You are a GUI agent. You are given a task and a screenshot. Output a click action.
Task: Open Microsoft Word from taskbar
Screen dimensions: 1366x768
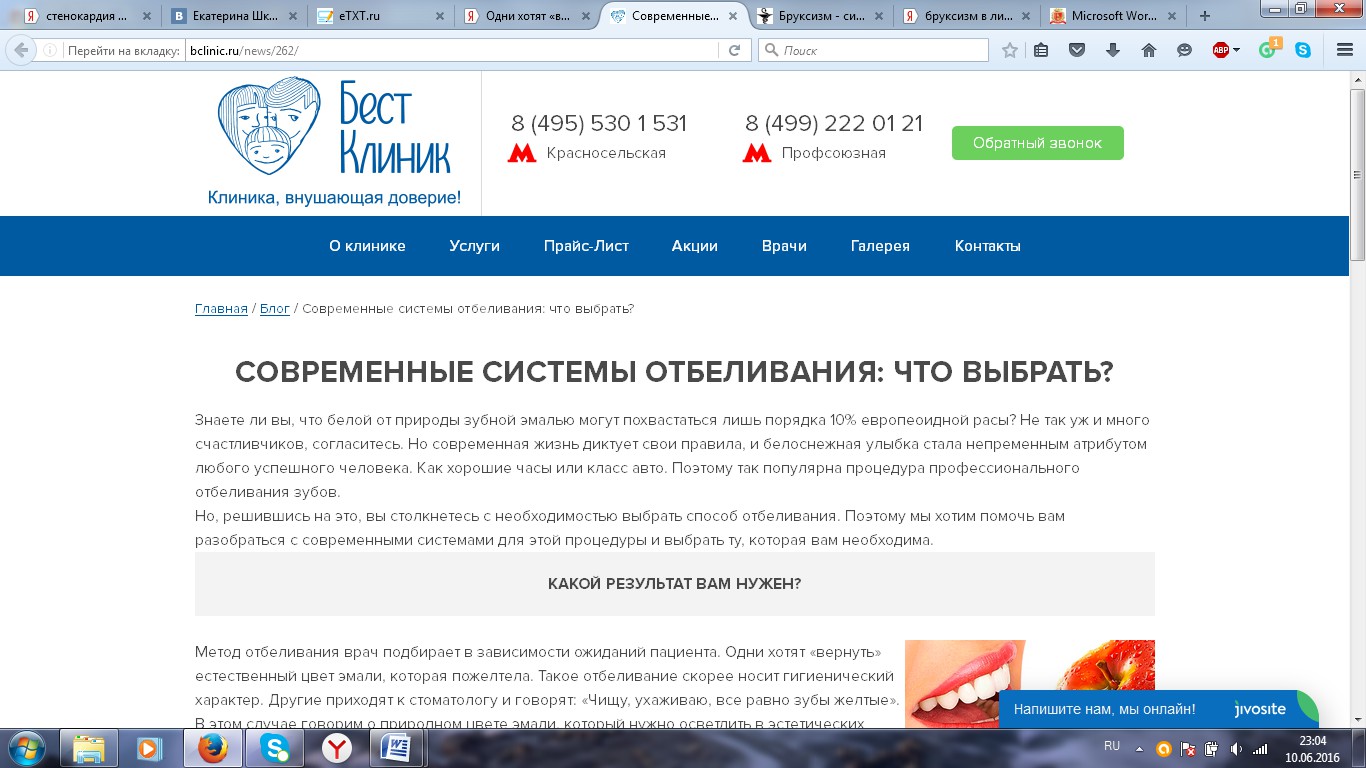coord(397,748)
